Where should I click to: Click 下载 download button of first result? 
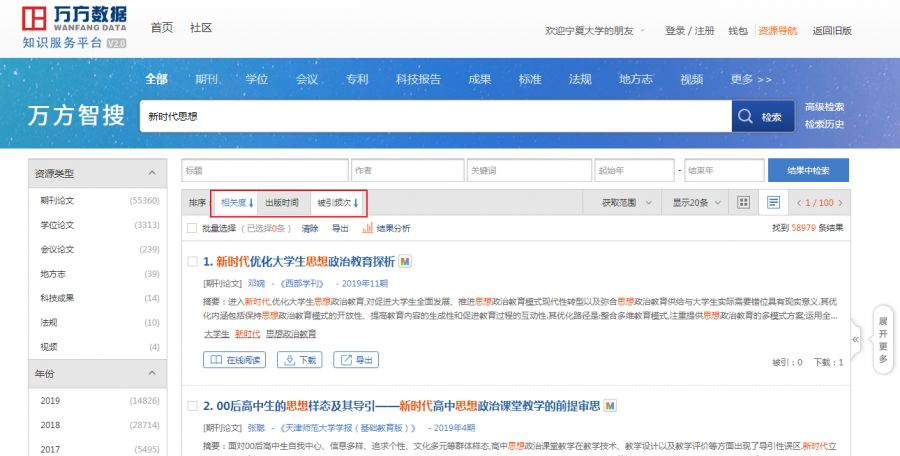click(x=300, y=359)
